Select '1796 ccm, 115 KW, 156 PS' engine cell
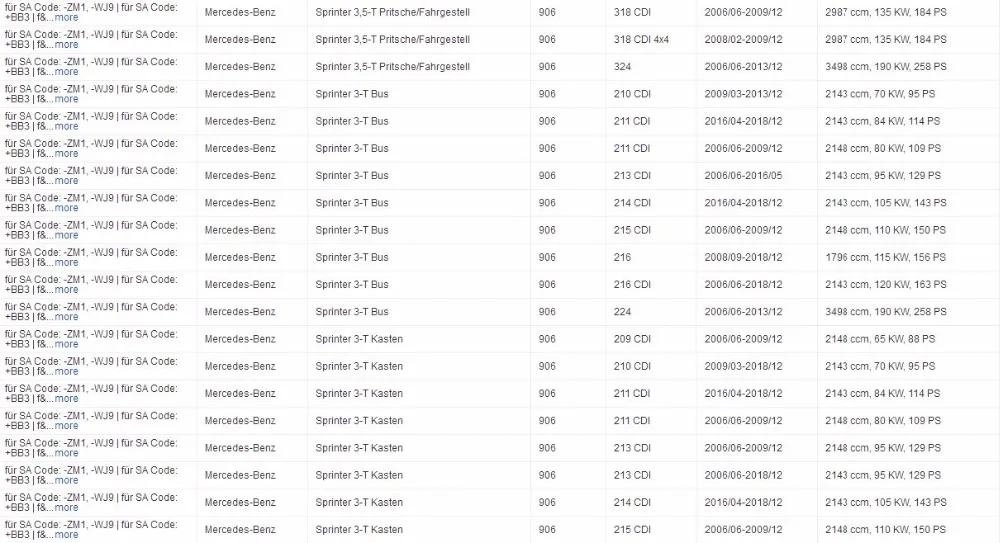The height and width of the screenshot is (543, 1000). pyautogui.click(x=885, y=257)
